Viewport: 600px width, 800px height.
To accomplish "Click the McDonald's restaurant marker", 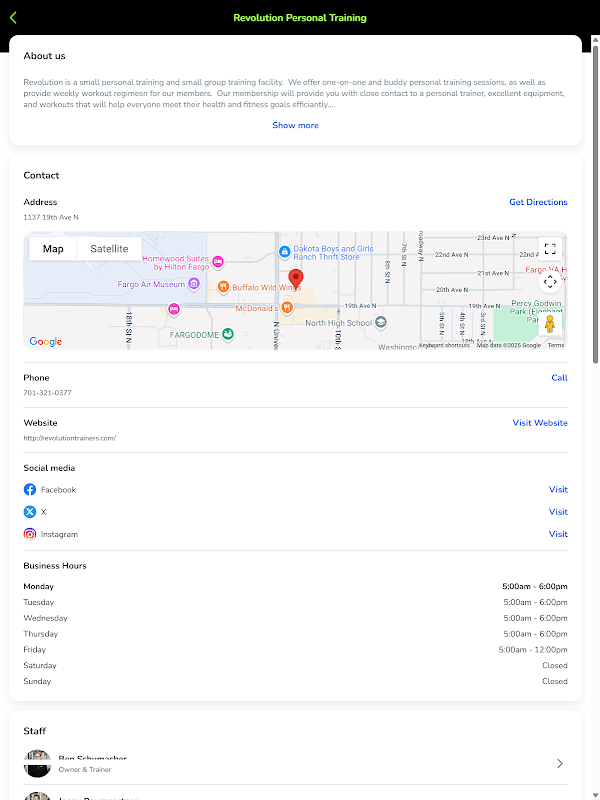I will tap(287, 308).
